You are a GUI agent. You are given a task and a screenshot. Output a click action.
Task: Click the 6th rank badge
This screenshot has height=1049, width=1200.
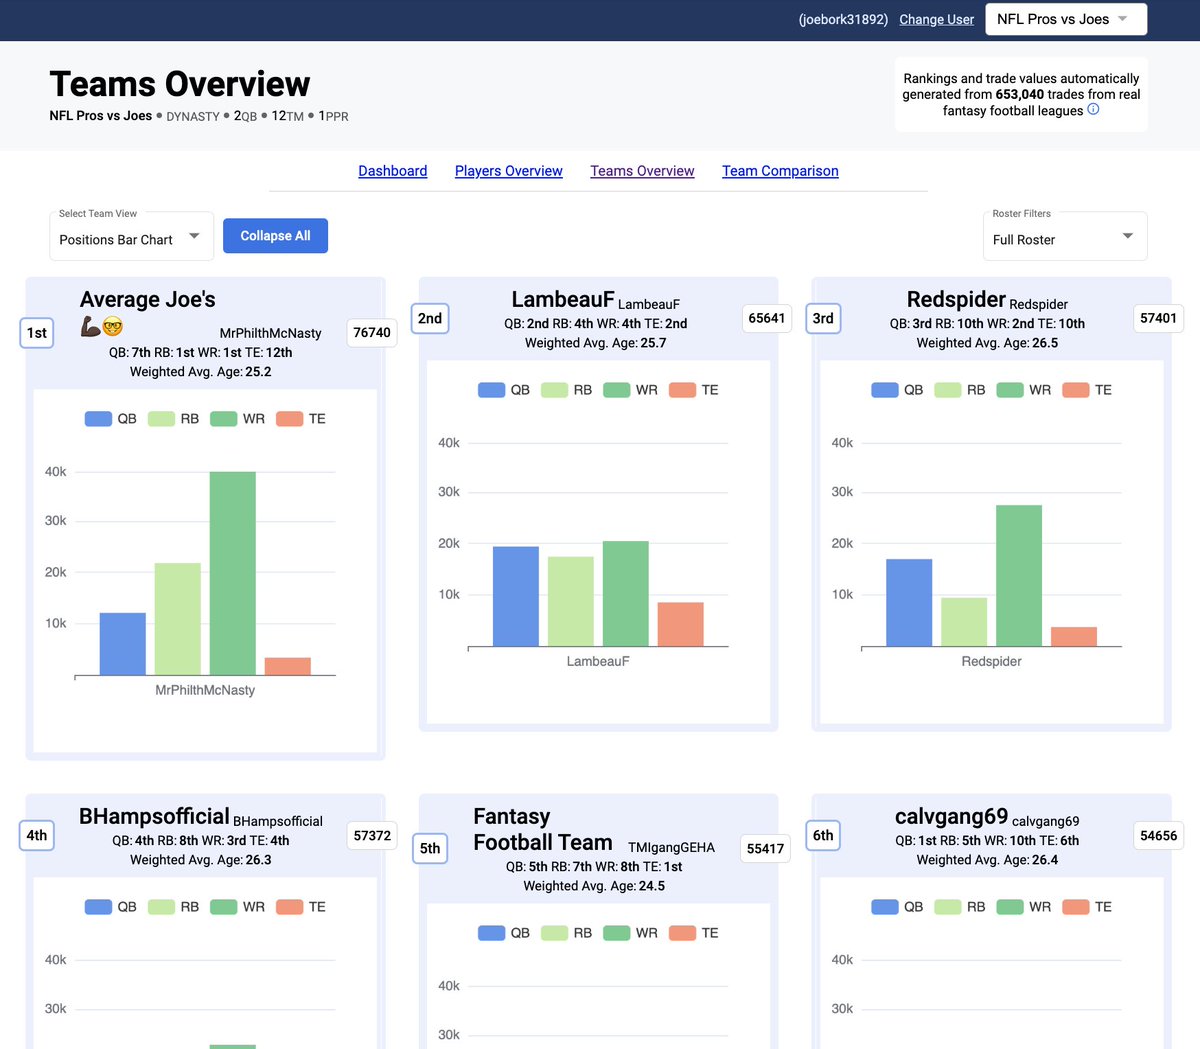823,835
